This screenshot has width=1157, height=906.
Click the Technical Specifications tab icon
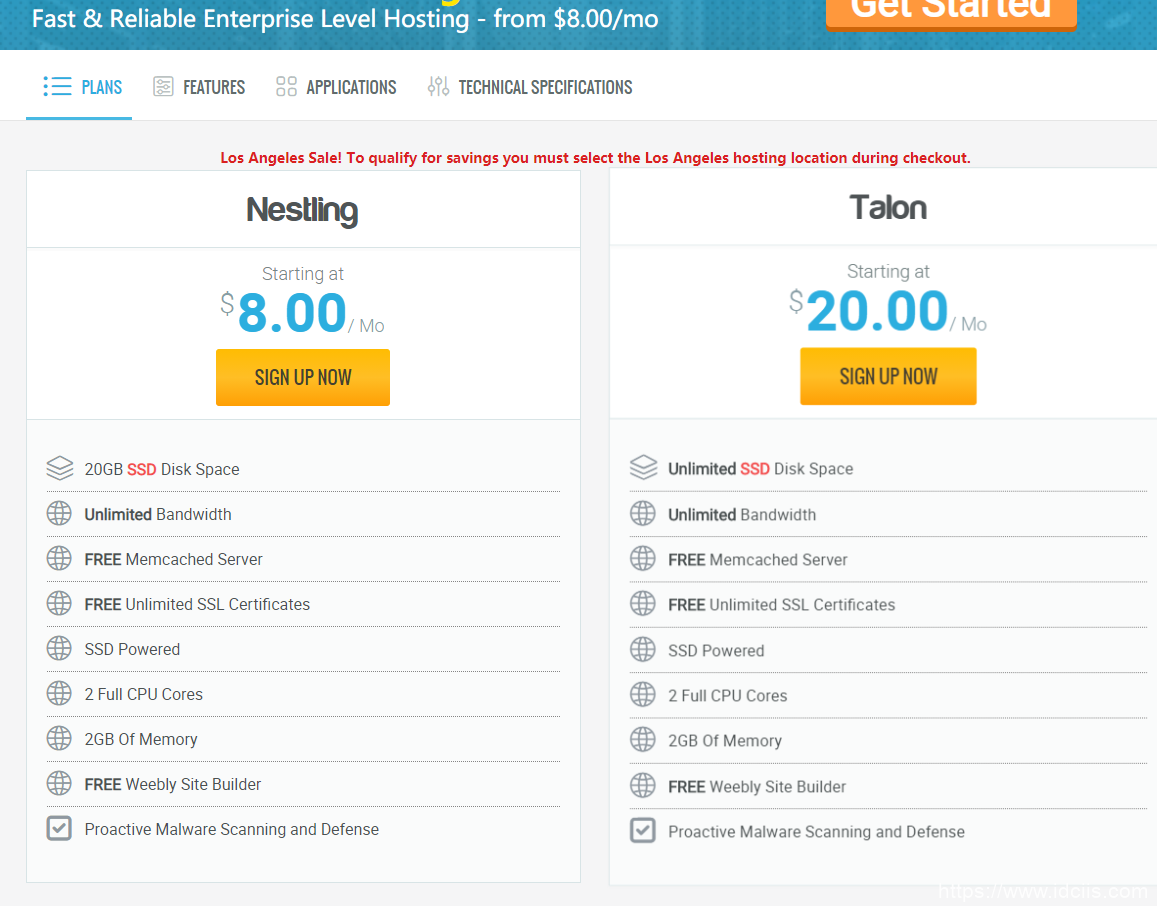[438, 87]
